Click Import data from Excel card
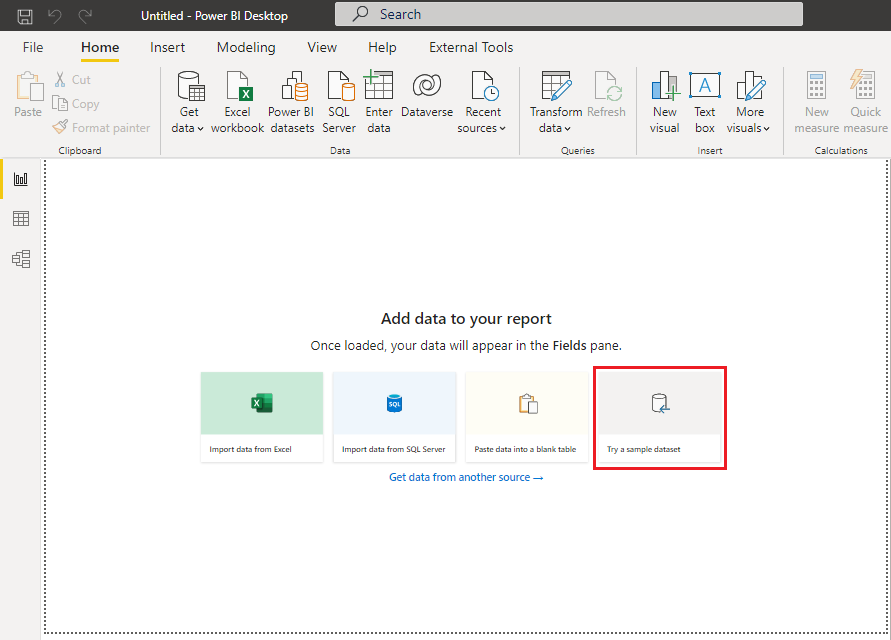This screenshot has width=891, height=640. (262, 417)
